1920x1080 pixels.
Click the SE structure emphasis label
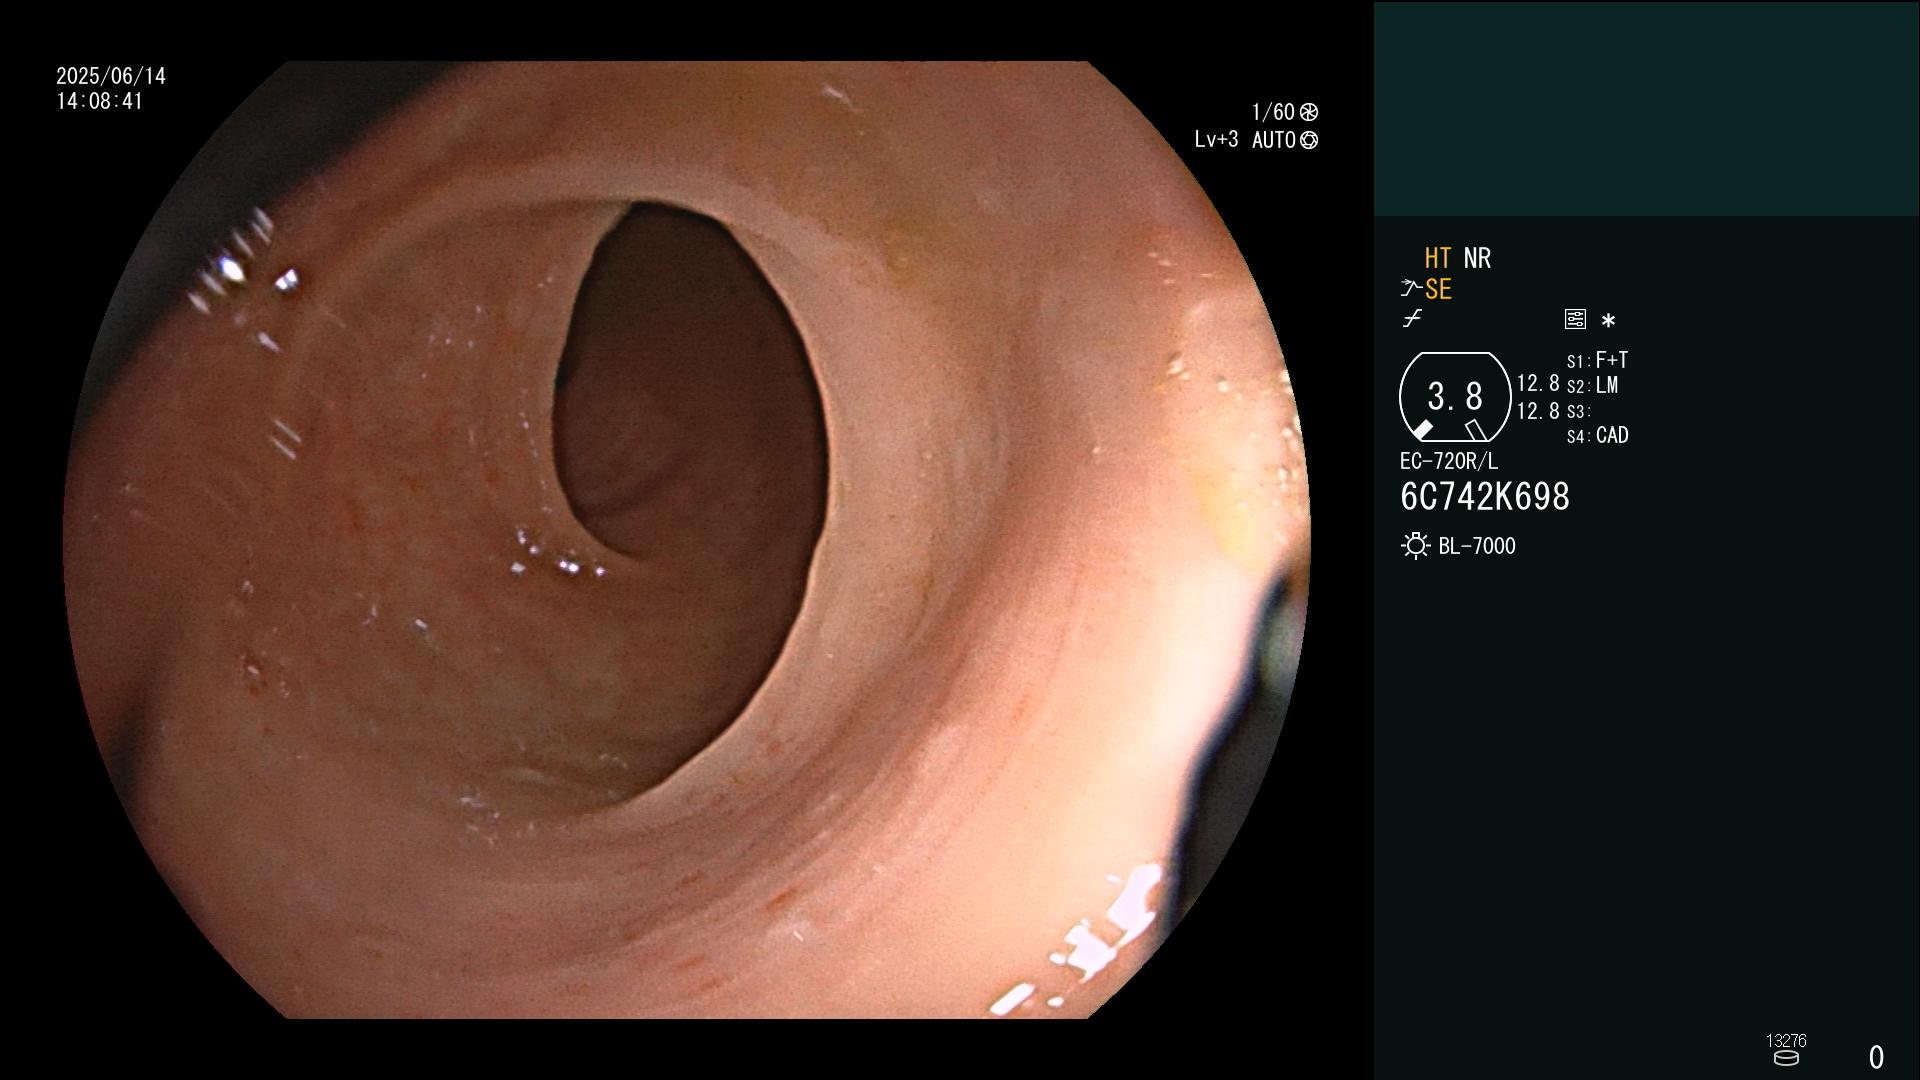pyautogui.click(x=1438, y=289)
